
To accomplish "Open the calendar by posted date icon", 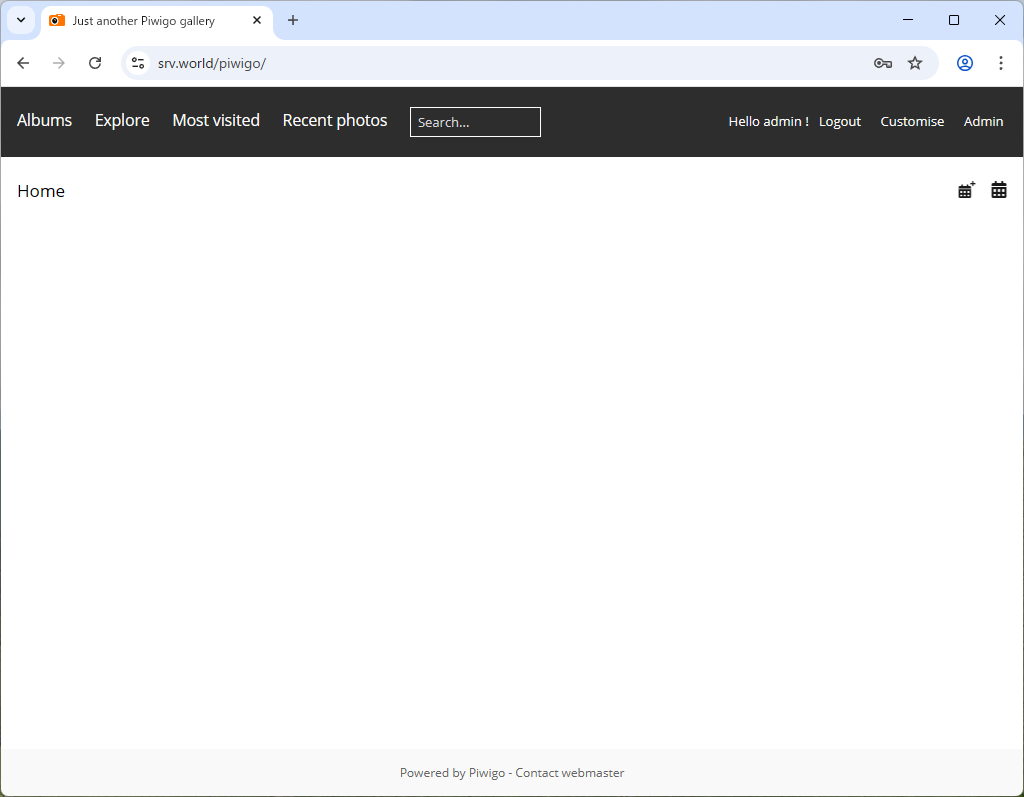I will [998, 189].
